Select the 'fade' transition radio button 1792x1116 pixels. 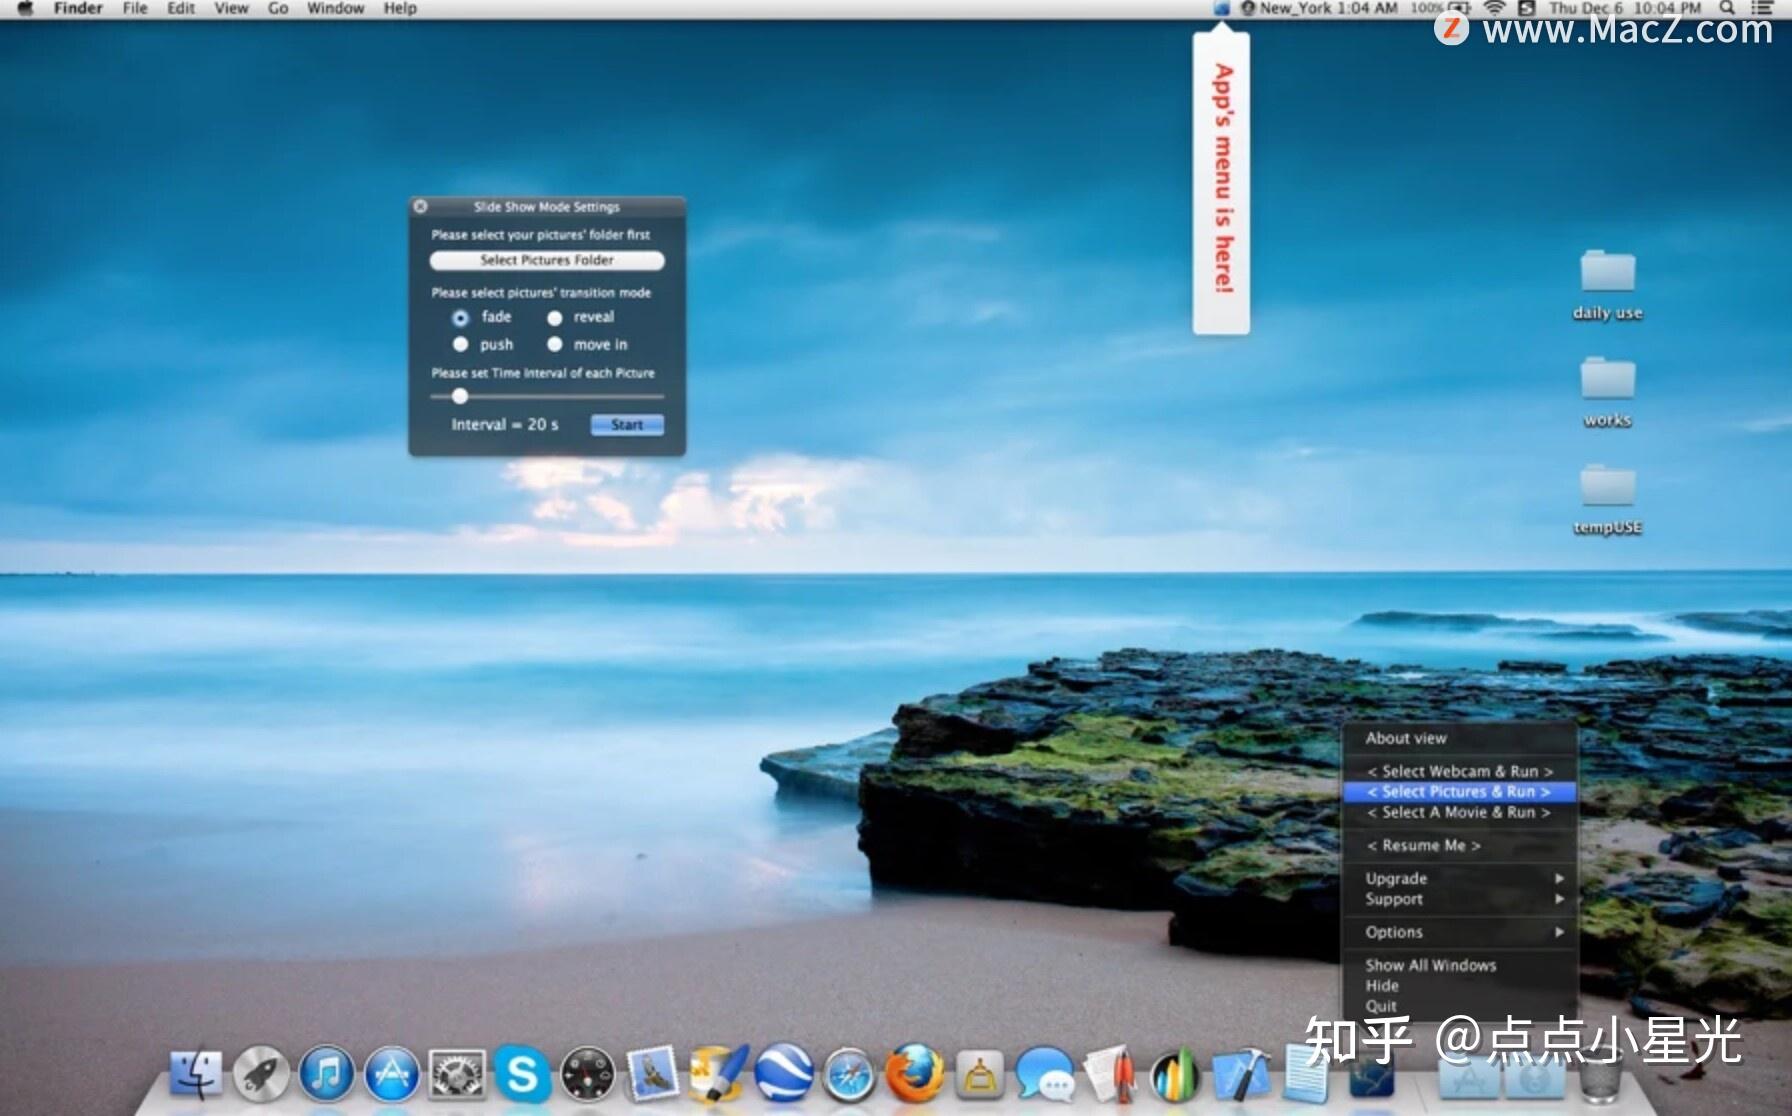pyautogui.click(x=460, y=318)
